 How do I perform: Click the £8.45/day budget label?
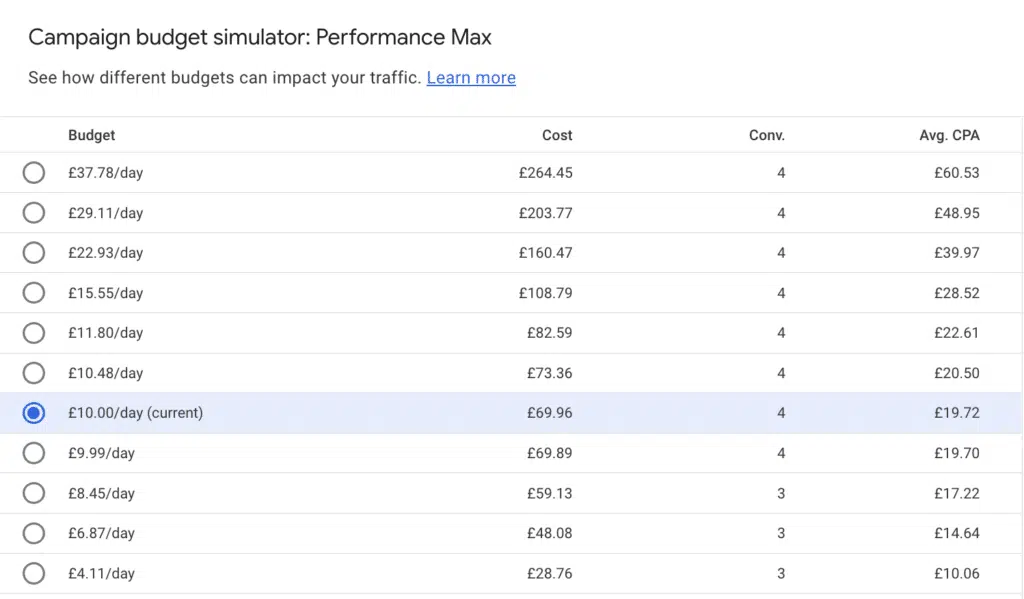point(101,494)
